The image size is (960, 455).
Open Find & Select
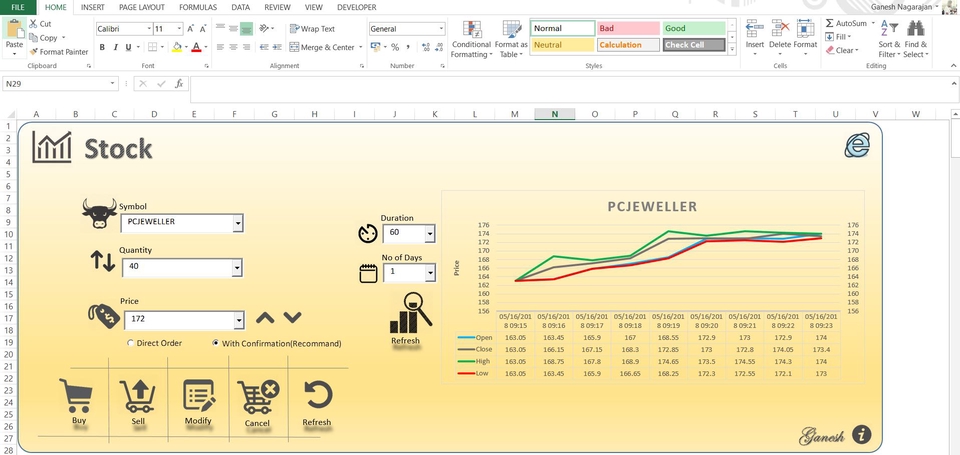click(915, 39)
